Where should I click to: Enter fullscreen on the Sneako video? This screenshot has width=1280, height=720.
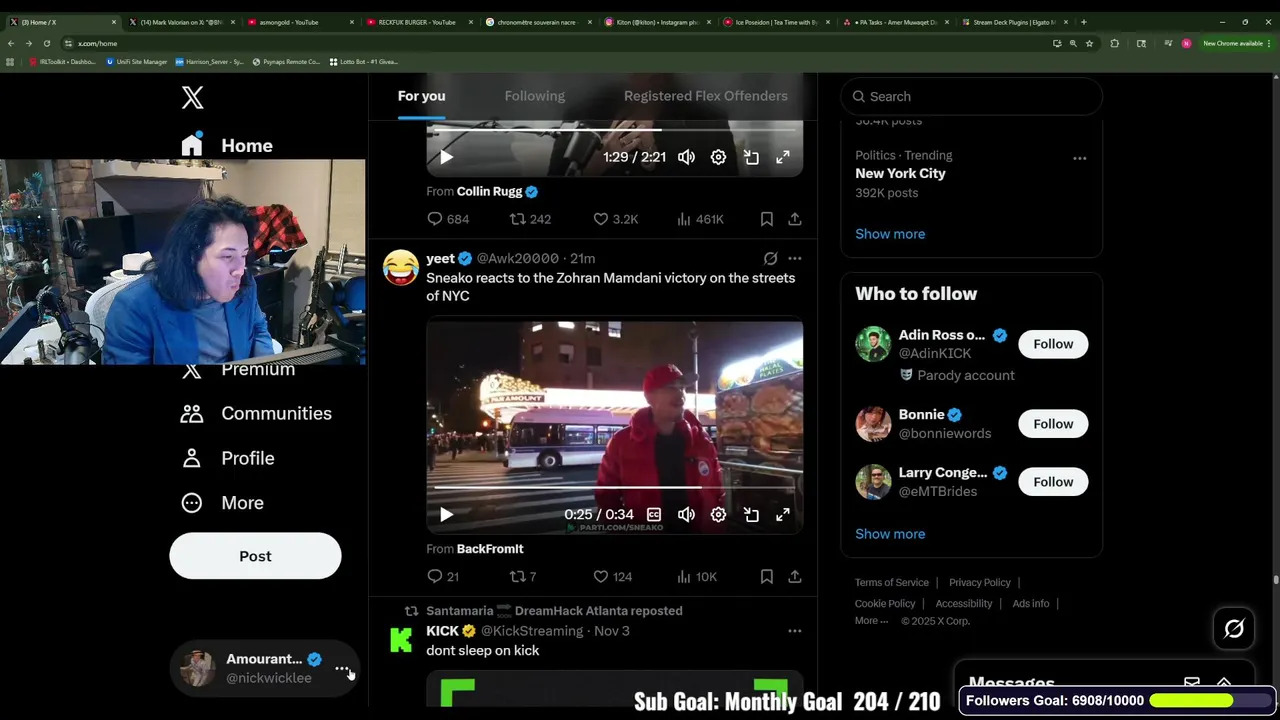coord(783,515)
